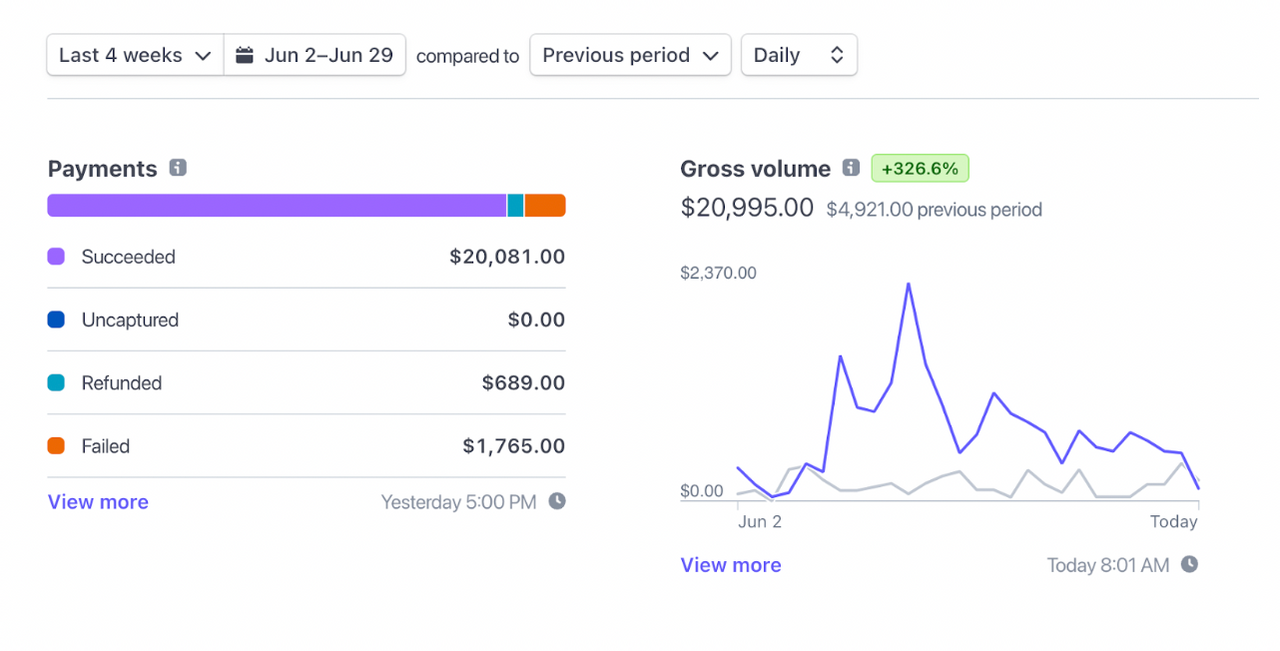Click the +326.6% growth badge
Screen dimensions: 1280x651
tap(919, 168)
